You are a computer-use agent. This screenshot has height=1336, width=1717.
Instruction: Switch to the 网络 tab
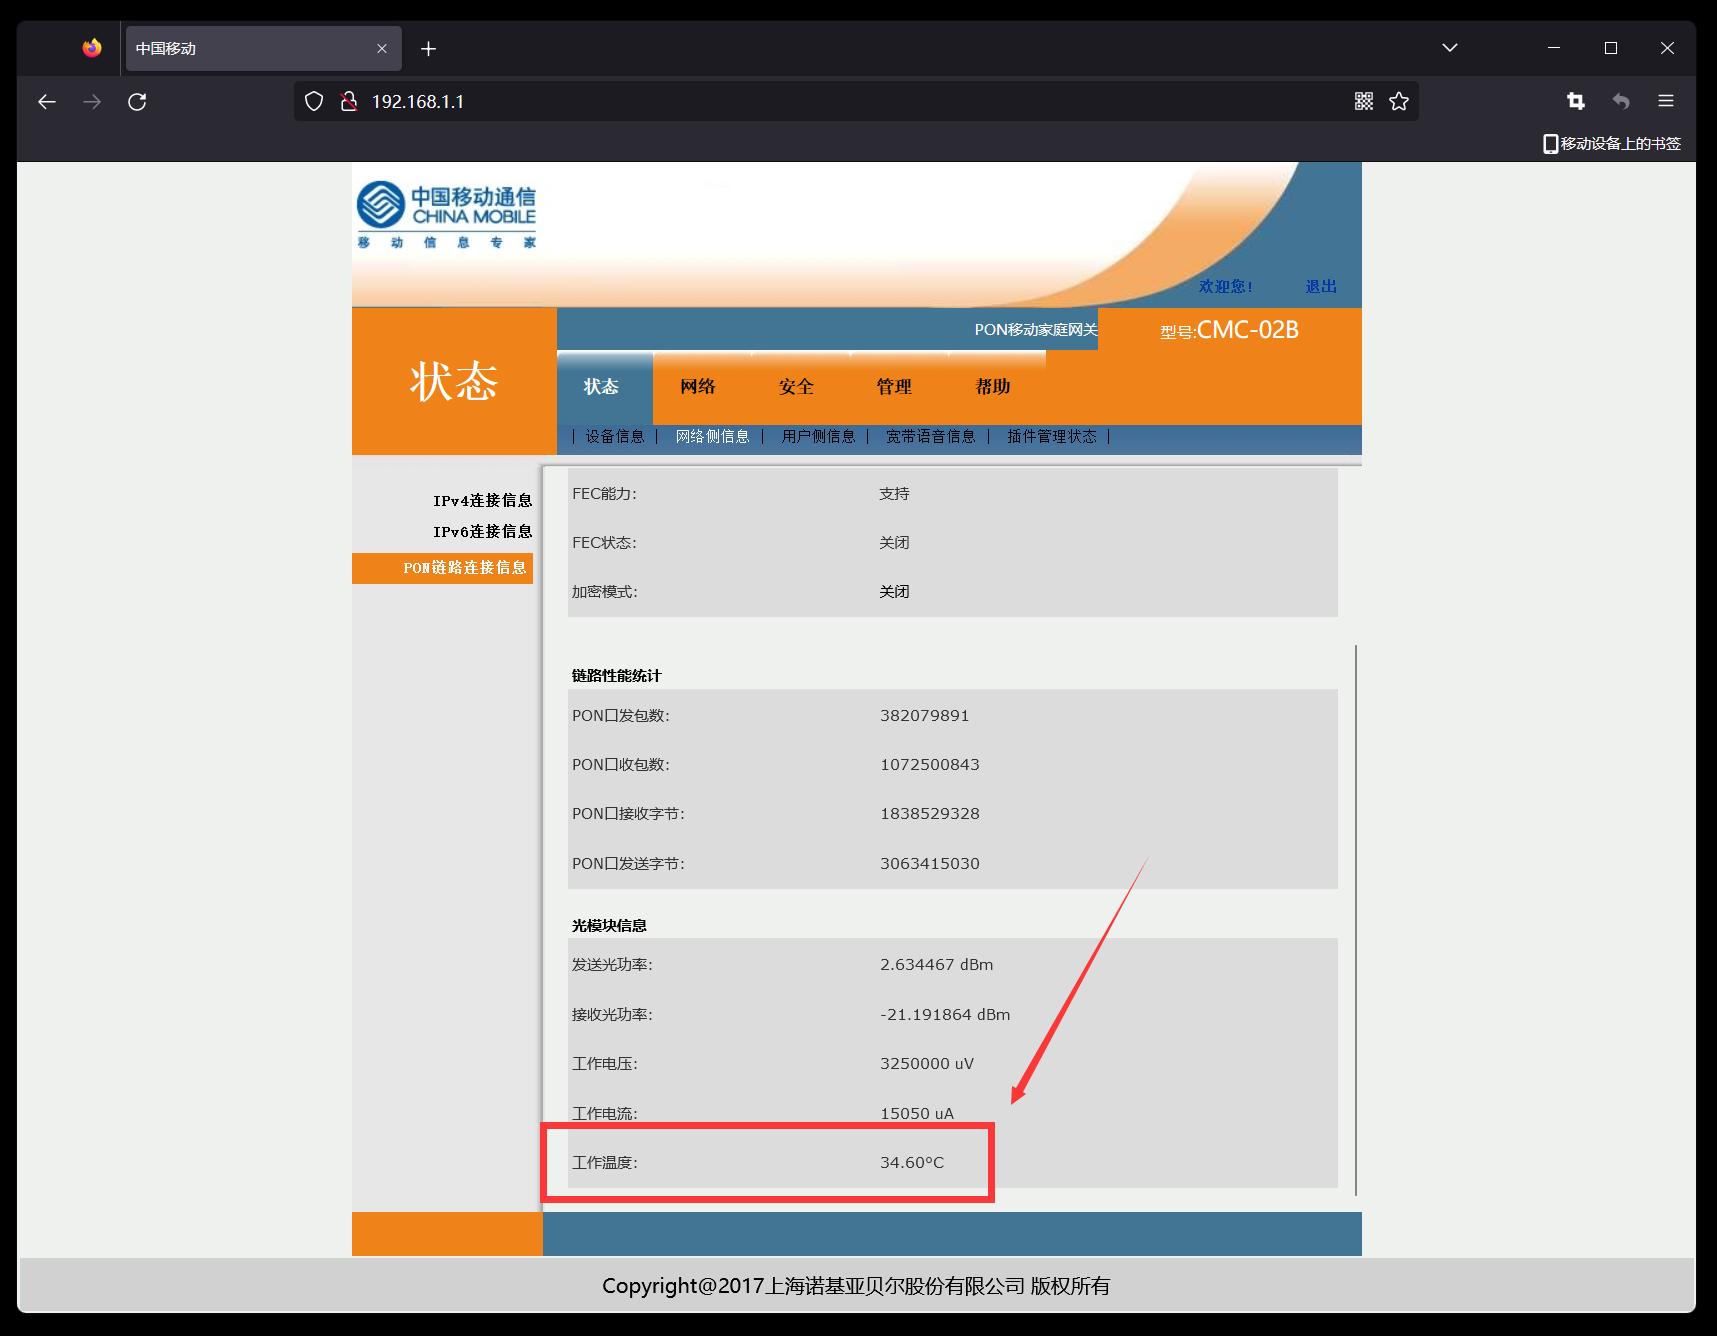pyautogui.click(x=697, y=387)
